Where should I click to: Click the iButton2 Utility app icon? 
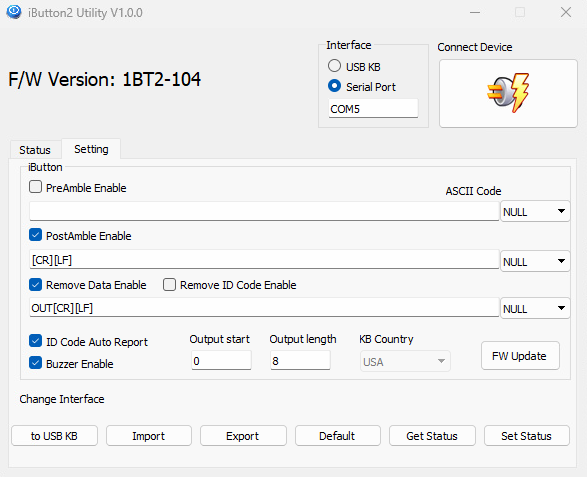(14, 12)
